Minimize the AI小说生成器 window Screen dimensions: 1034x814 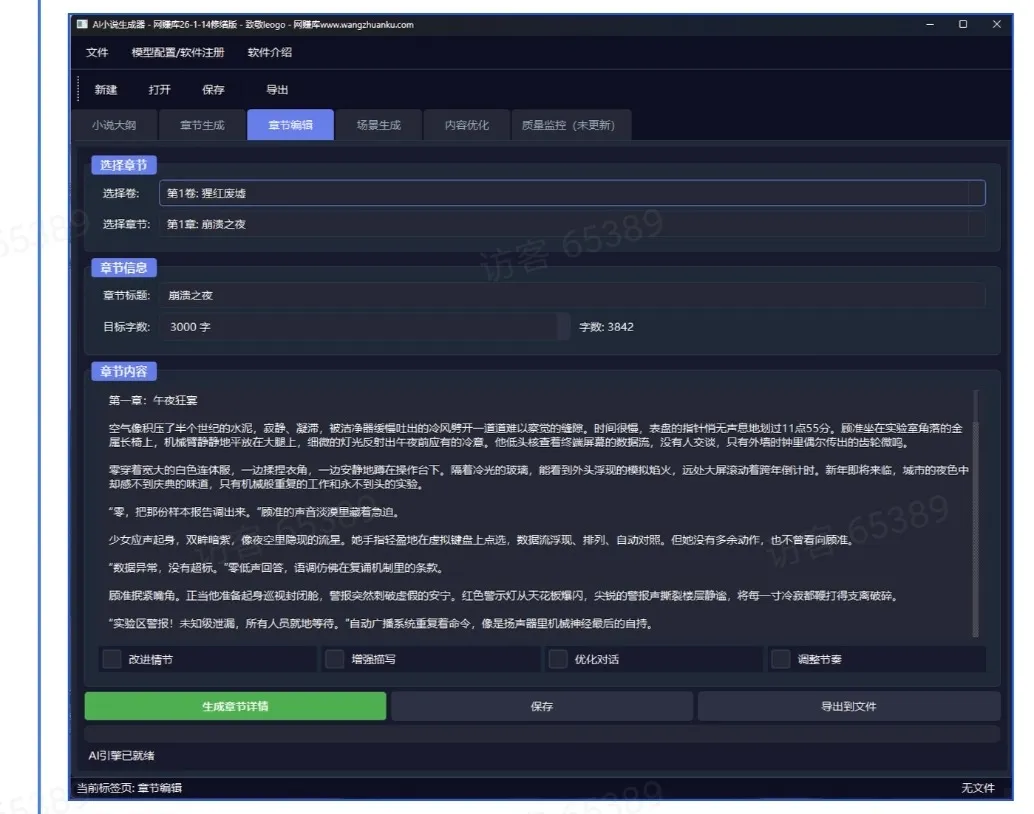coord(930,24)
